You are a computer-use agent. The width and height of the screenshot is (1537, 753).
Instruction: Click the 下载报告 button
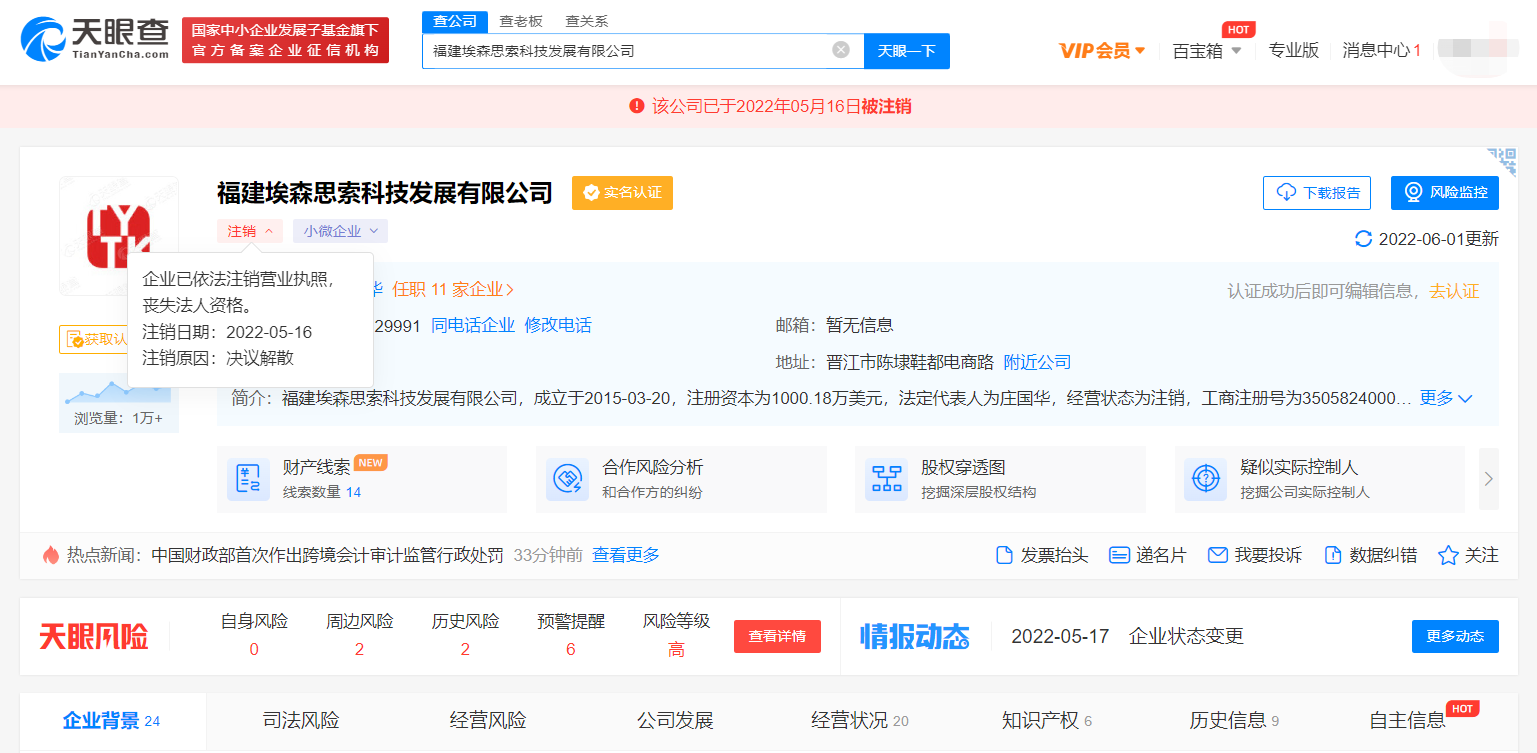coord(1316,193)
